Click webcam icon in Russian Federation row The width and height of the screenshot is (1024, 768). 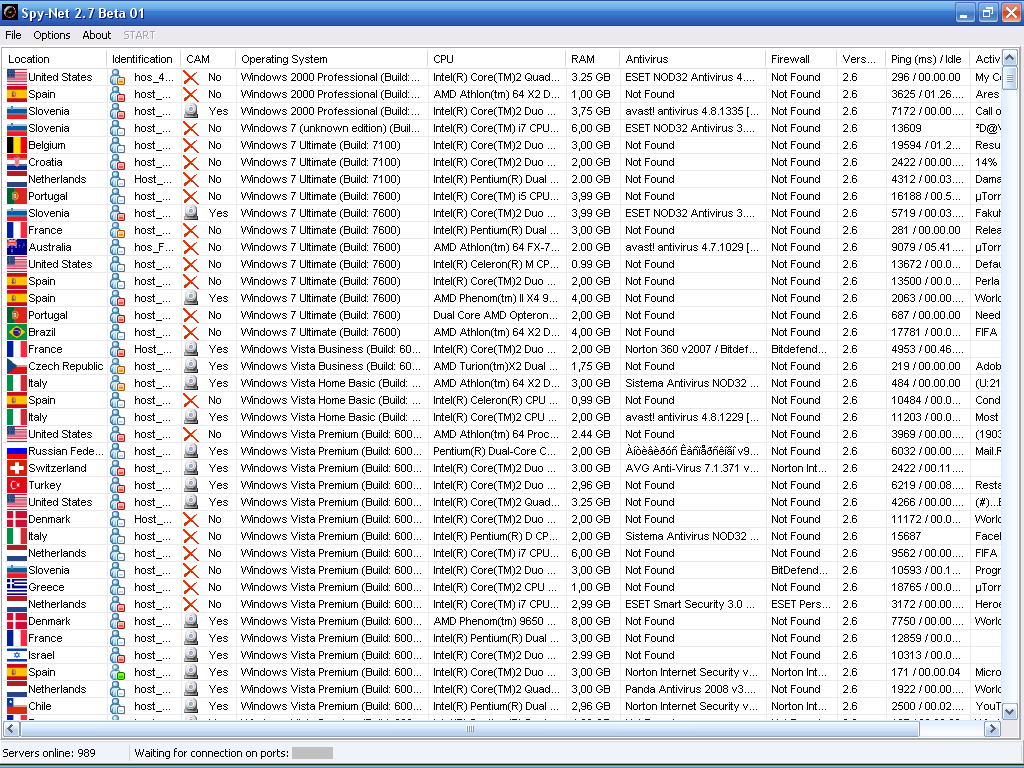click(x=191, y=451)
